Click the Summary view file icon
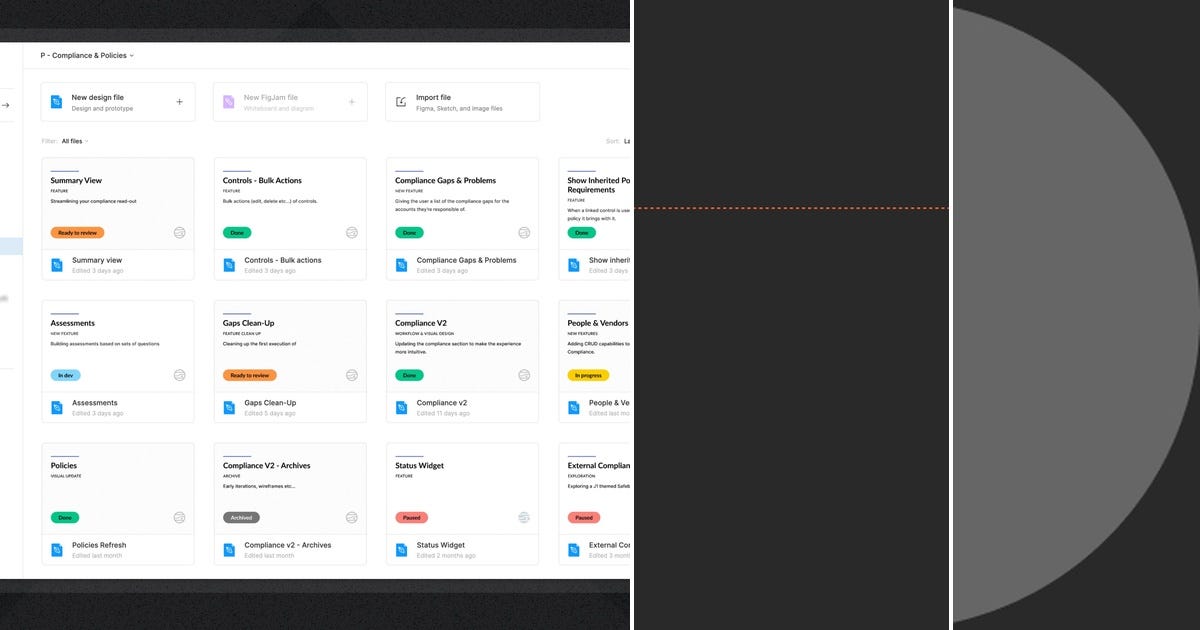This screenshot has height=630, width=1200. [57, 264]
